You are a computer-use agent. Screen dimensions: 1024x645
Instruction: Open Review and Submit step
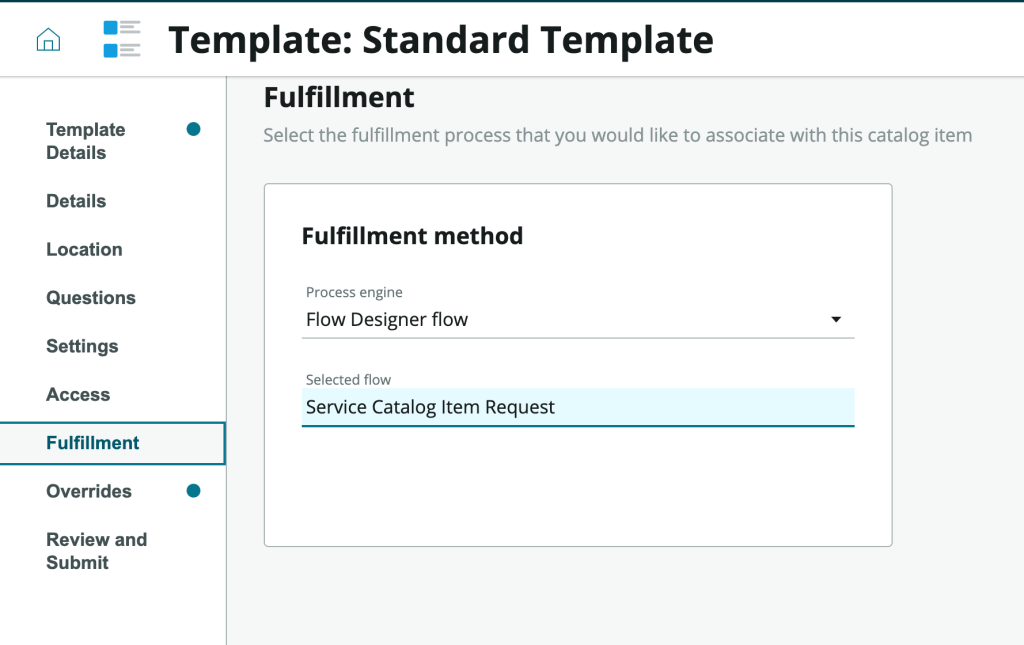coord(96,551)
